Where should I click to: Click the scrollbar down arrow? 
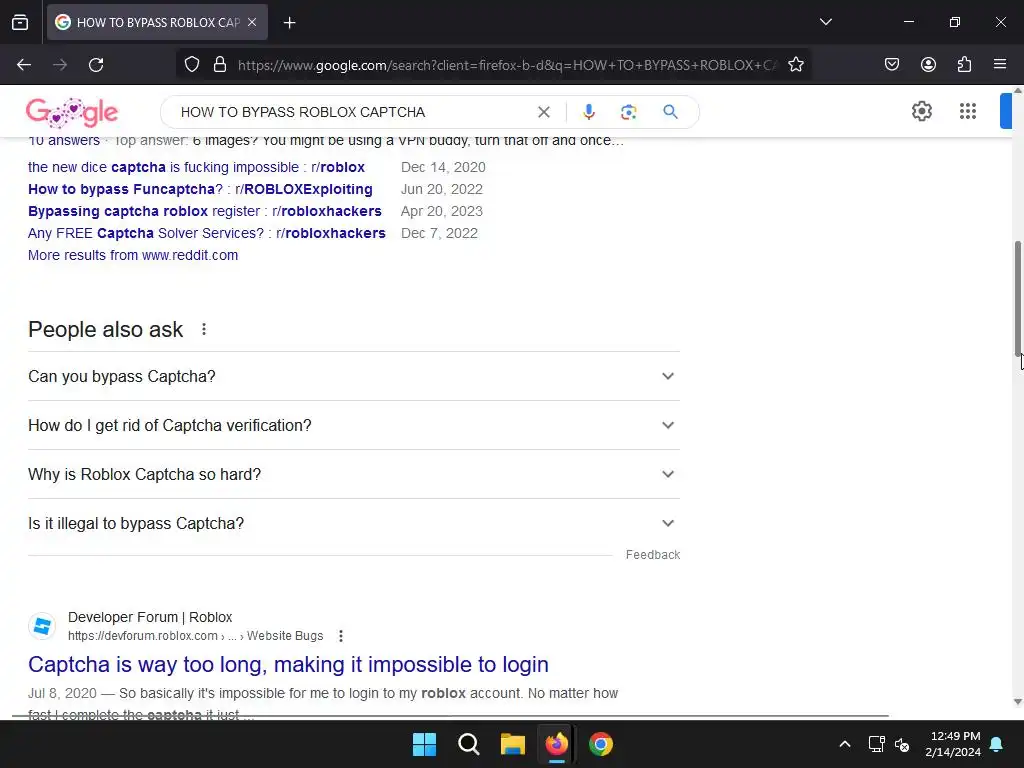1017,702
